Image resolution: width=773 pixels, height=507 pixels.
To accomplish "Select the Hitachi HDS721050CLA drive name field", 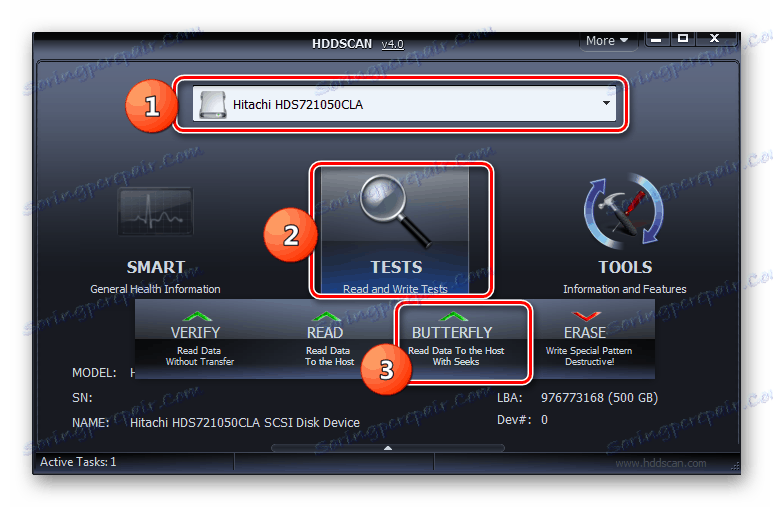I will click(404, 104).
